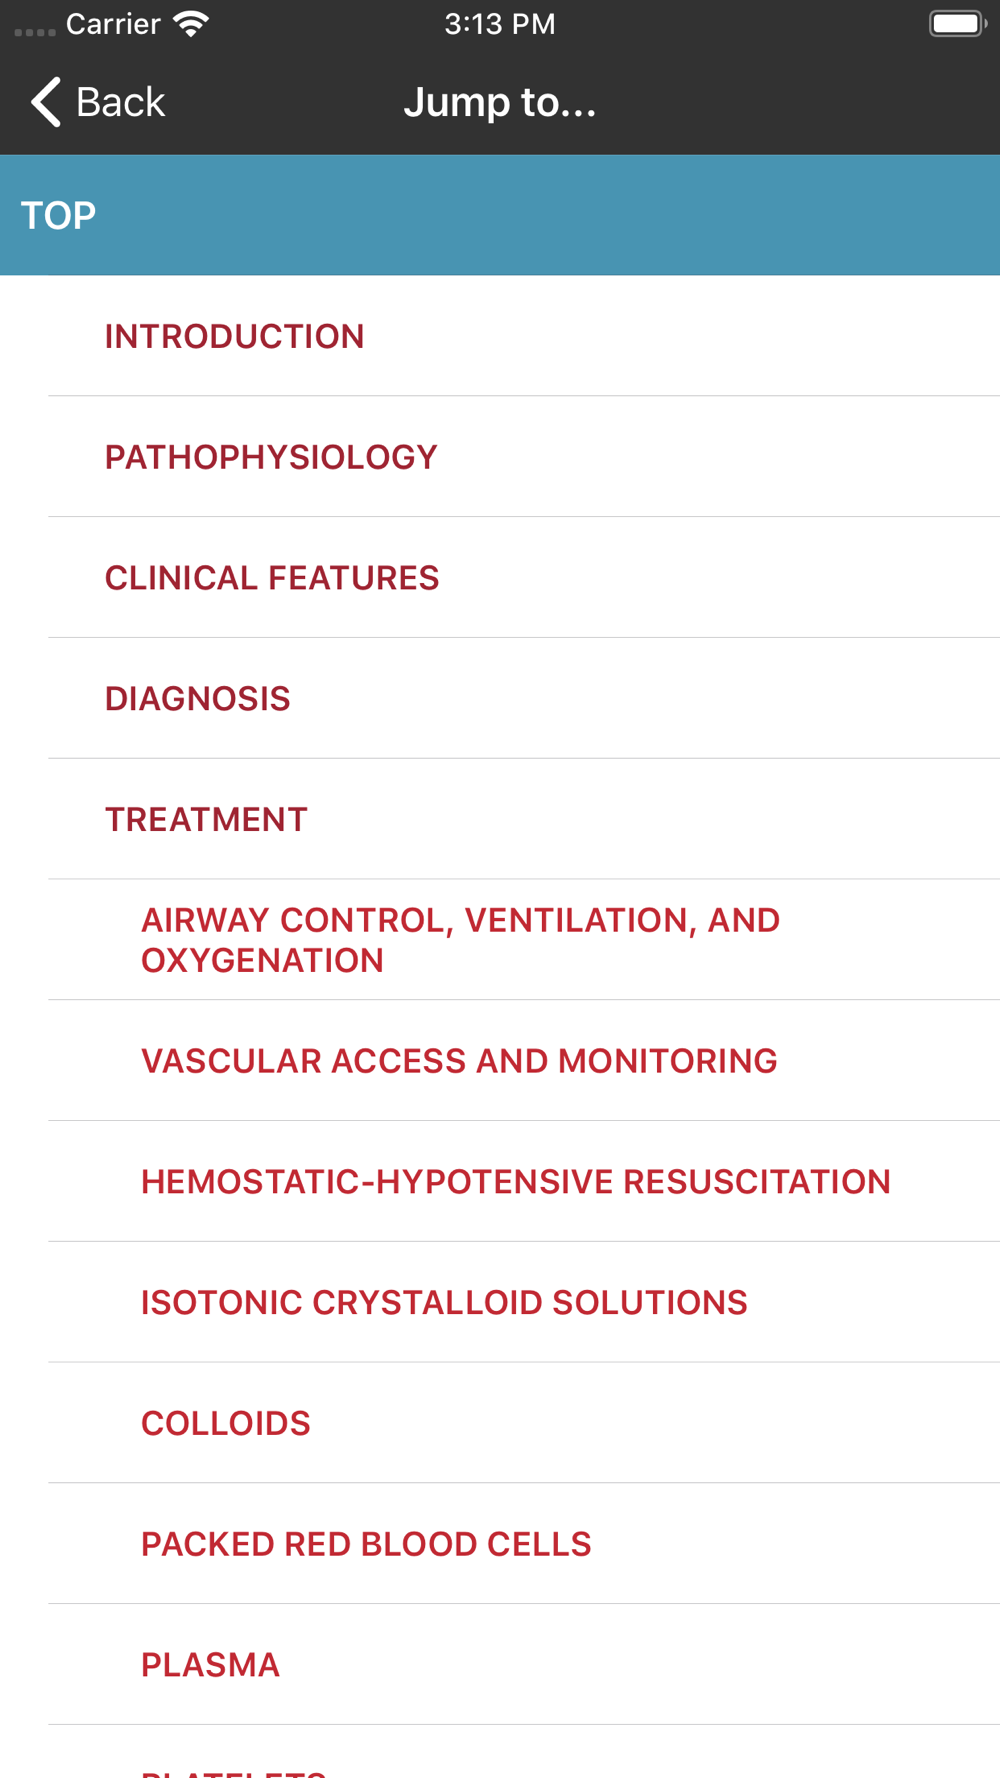Open the INTRODUCTION section

click(524, 336)
